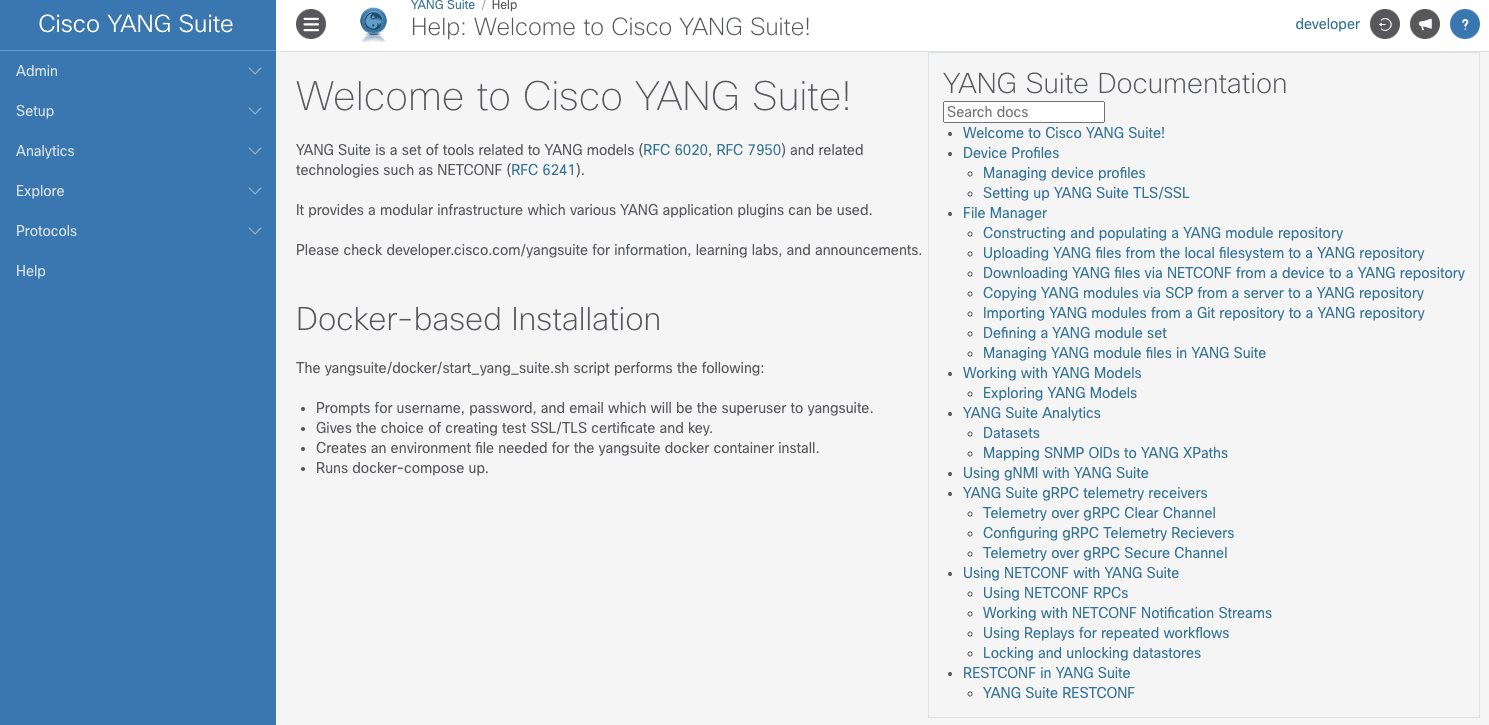Select Help in the sidebar

coord(31,271)
